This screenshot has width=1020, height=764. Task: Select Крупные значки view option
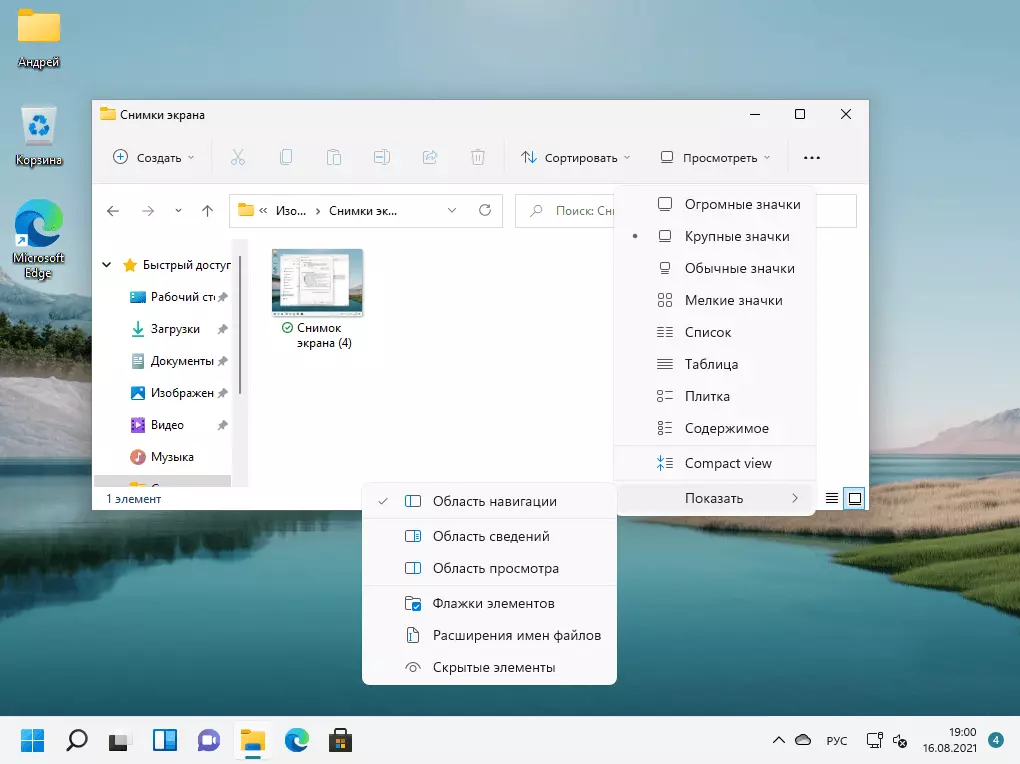pyautogui.click(x=736, y=236)
